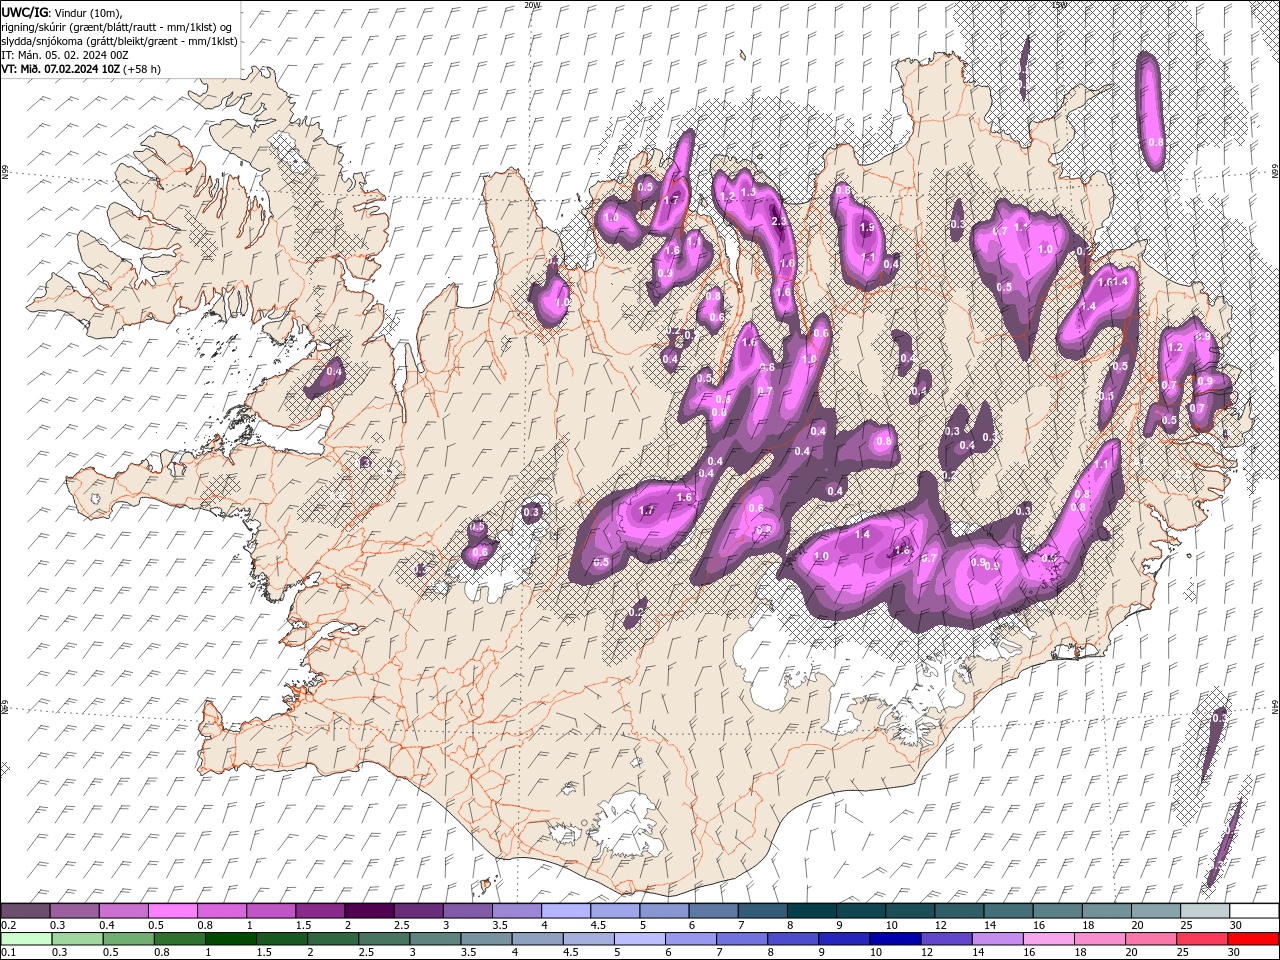Pick the red rain swatch between 25 and 30
This screenshot has height=960, width=1280.
(1202, 939)
